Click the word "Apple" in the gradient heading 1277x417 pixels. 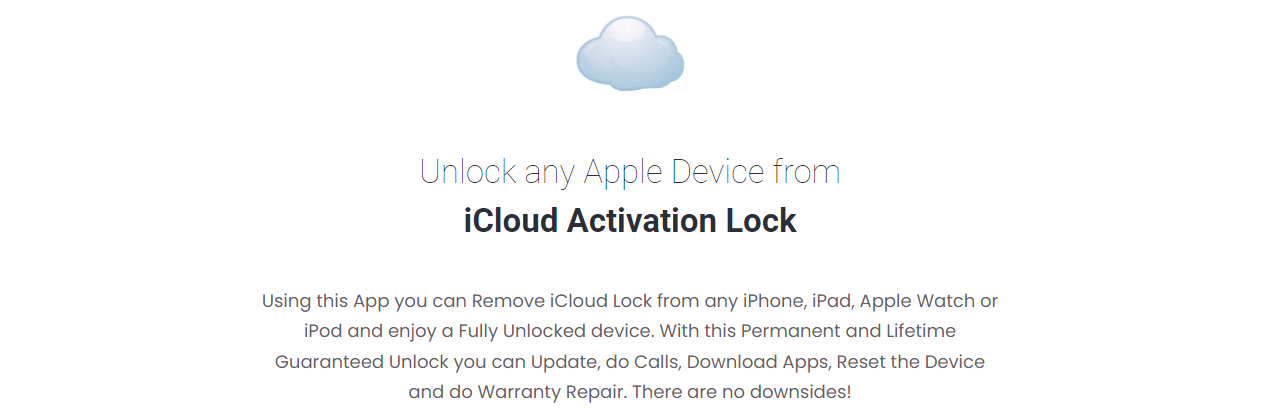(x=623, y=174)
